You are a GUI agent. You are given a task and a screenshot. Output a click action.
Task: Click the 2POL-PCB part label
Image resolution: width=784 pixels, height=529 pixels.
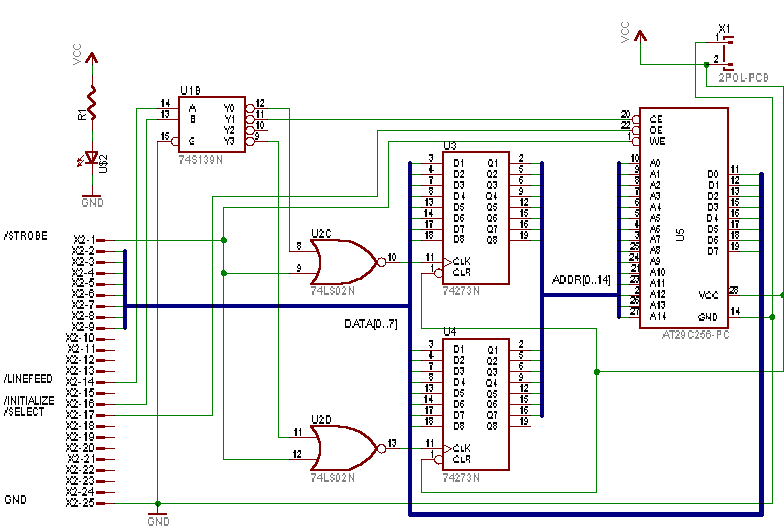pyautogui.click(x=744, y=78)
